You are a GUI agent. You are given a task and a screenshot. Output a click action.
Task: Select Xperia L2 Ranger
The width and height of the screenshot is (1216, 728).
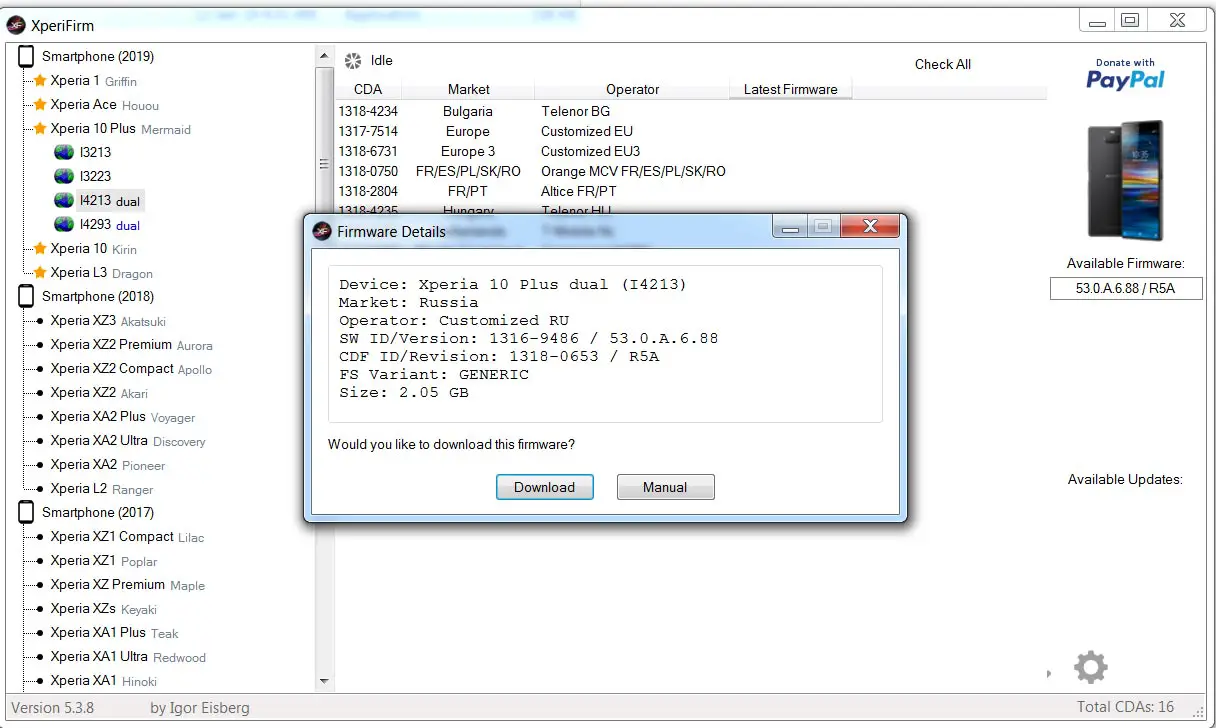click(x=102, y=489)
